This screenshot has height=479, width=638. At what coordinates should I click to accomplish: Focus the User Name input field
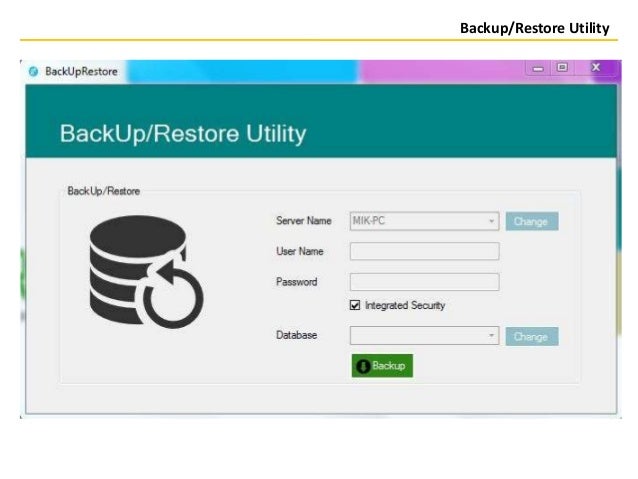[x=424, y=251]
